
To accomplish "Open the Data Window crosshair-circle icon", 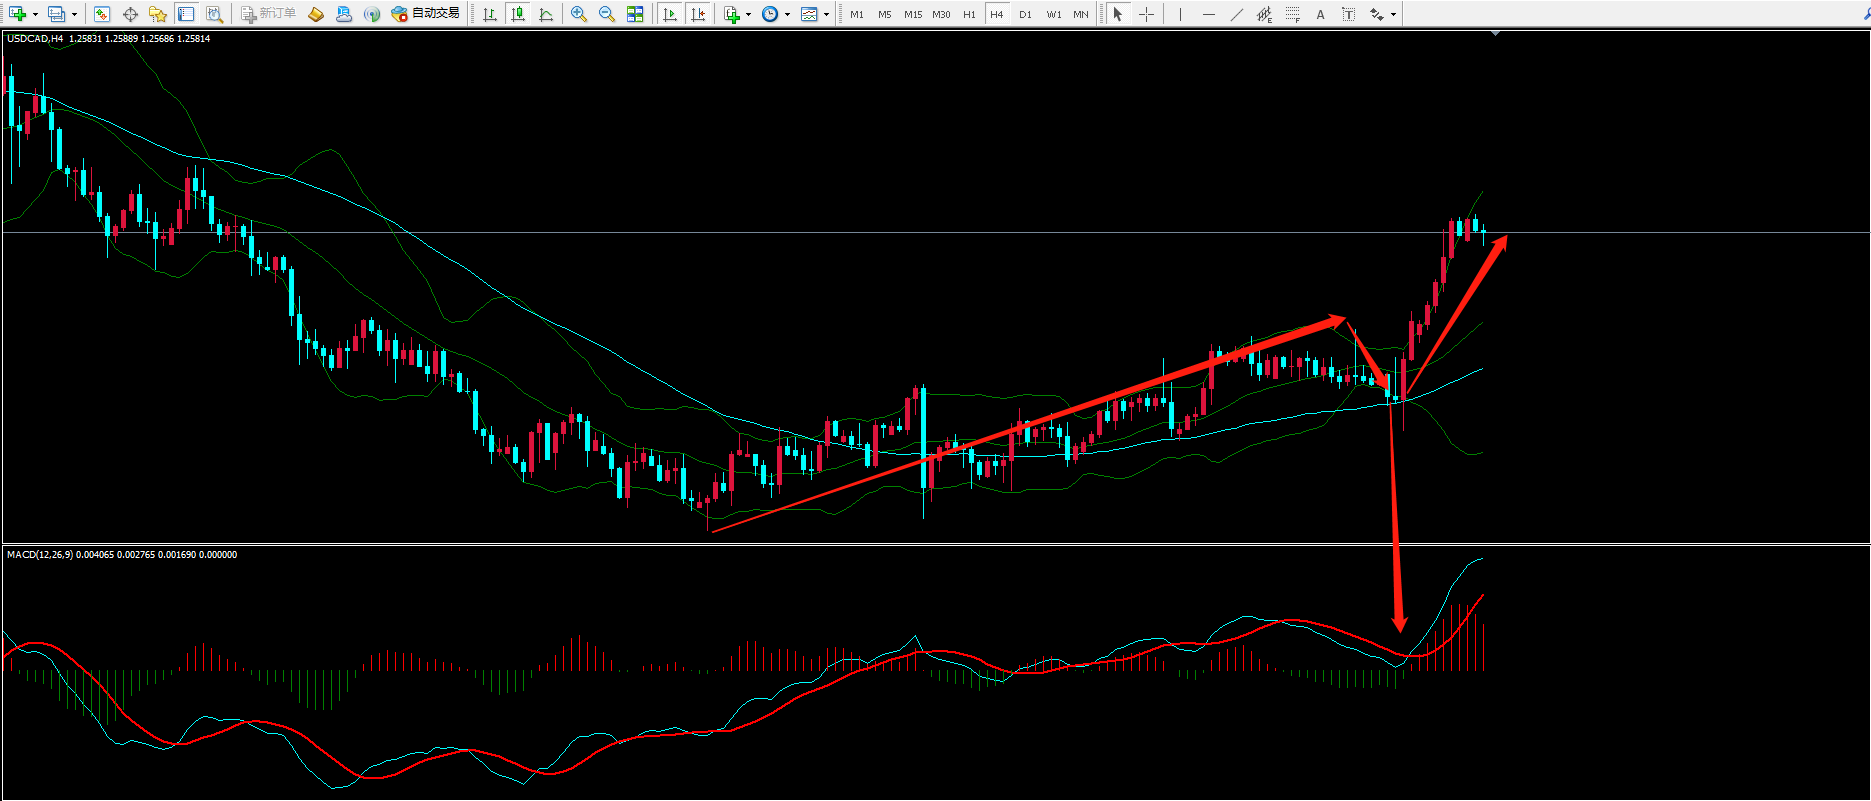I will pos(130,14).
